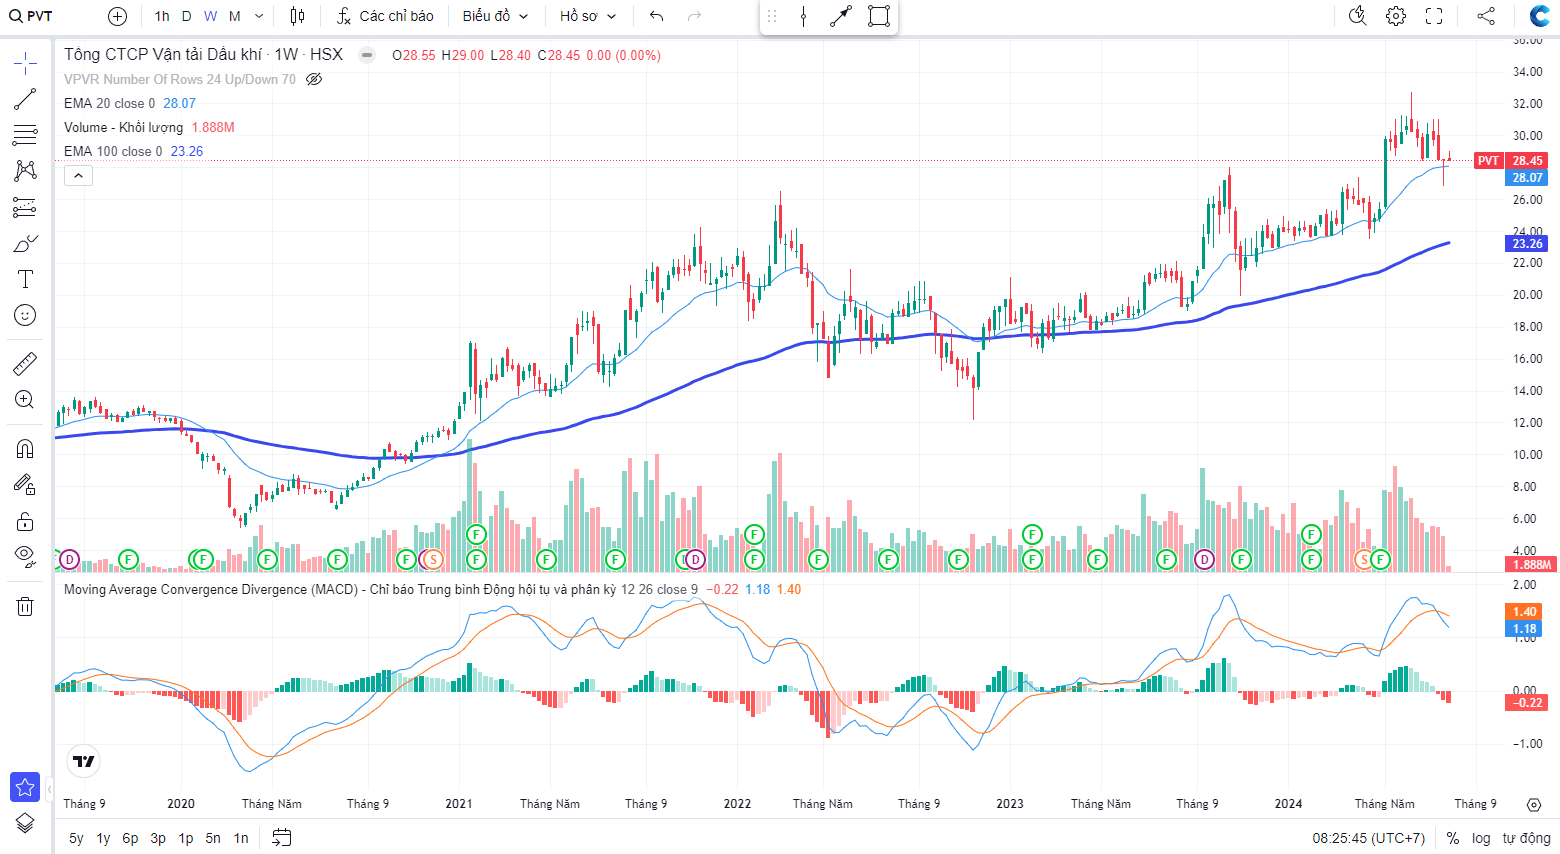Screen dimensions: 1560x854
Task: Open chart settings gear icon
Action: 1396,16
